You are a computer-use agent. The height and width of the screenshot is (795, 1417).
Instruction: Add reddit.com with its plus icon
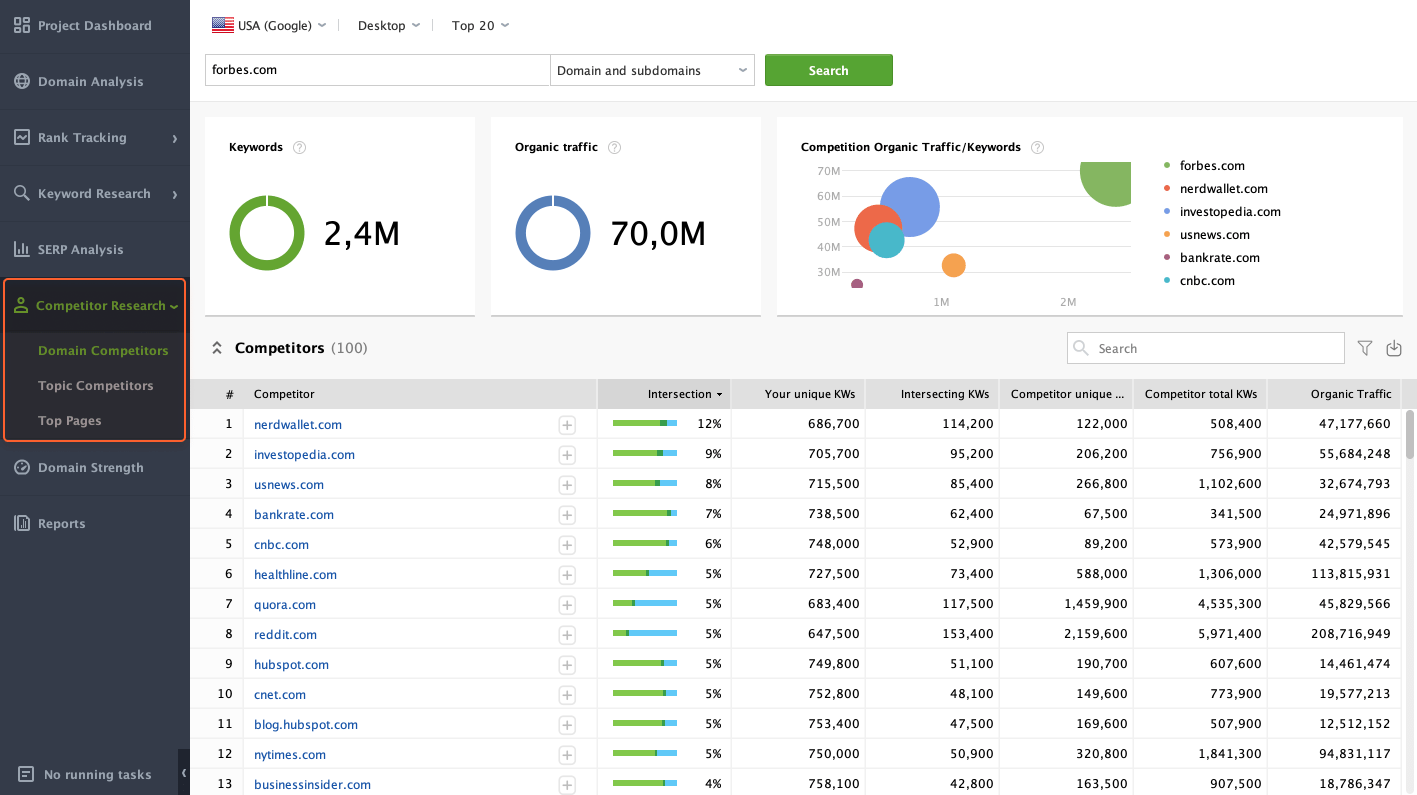tap(567, 635)
